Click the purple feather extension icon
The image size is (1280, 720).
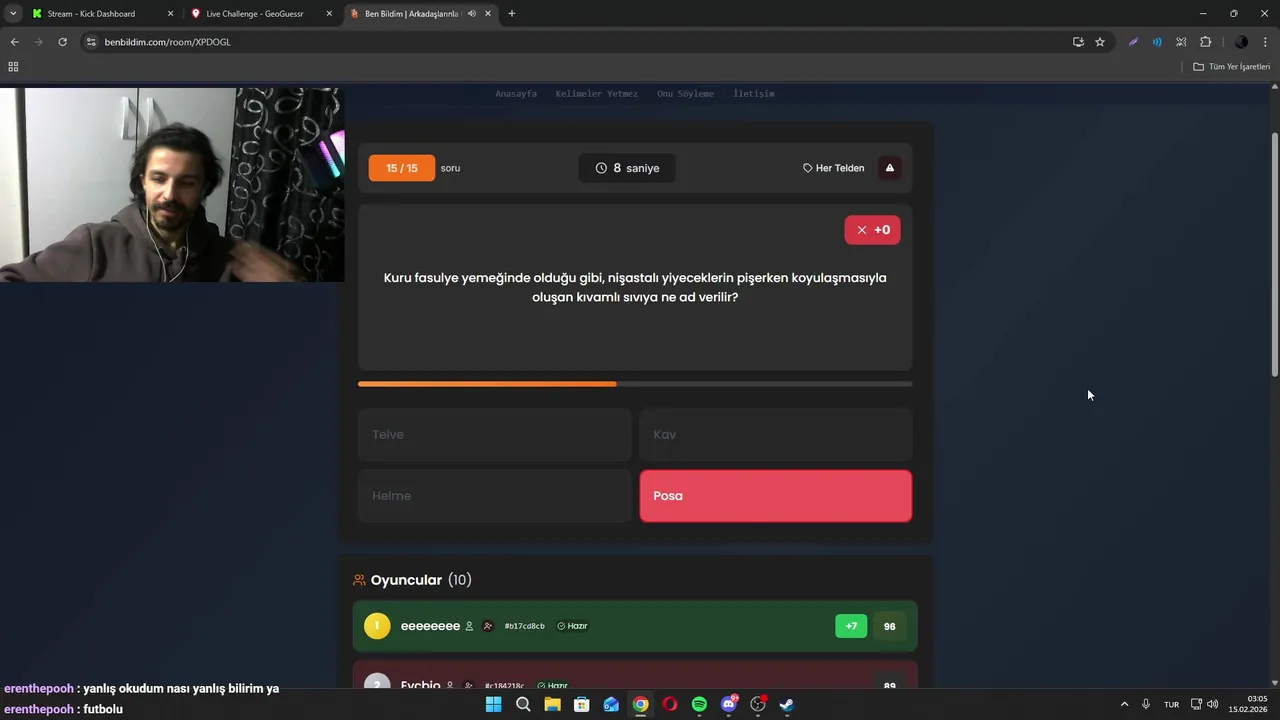click(1133, 42)
